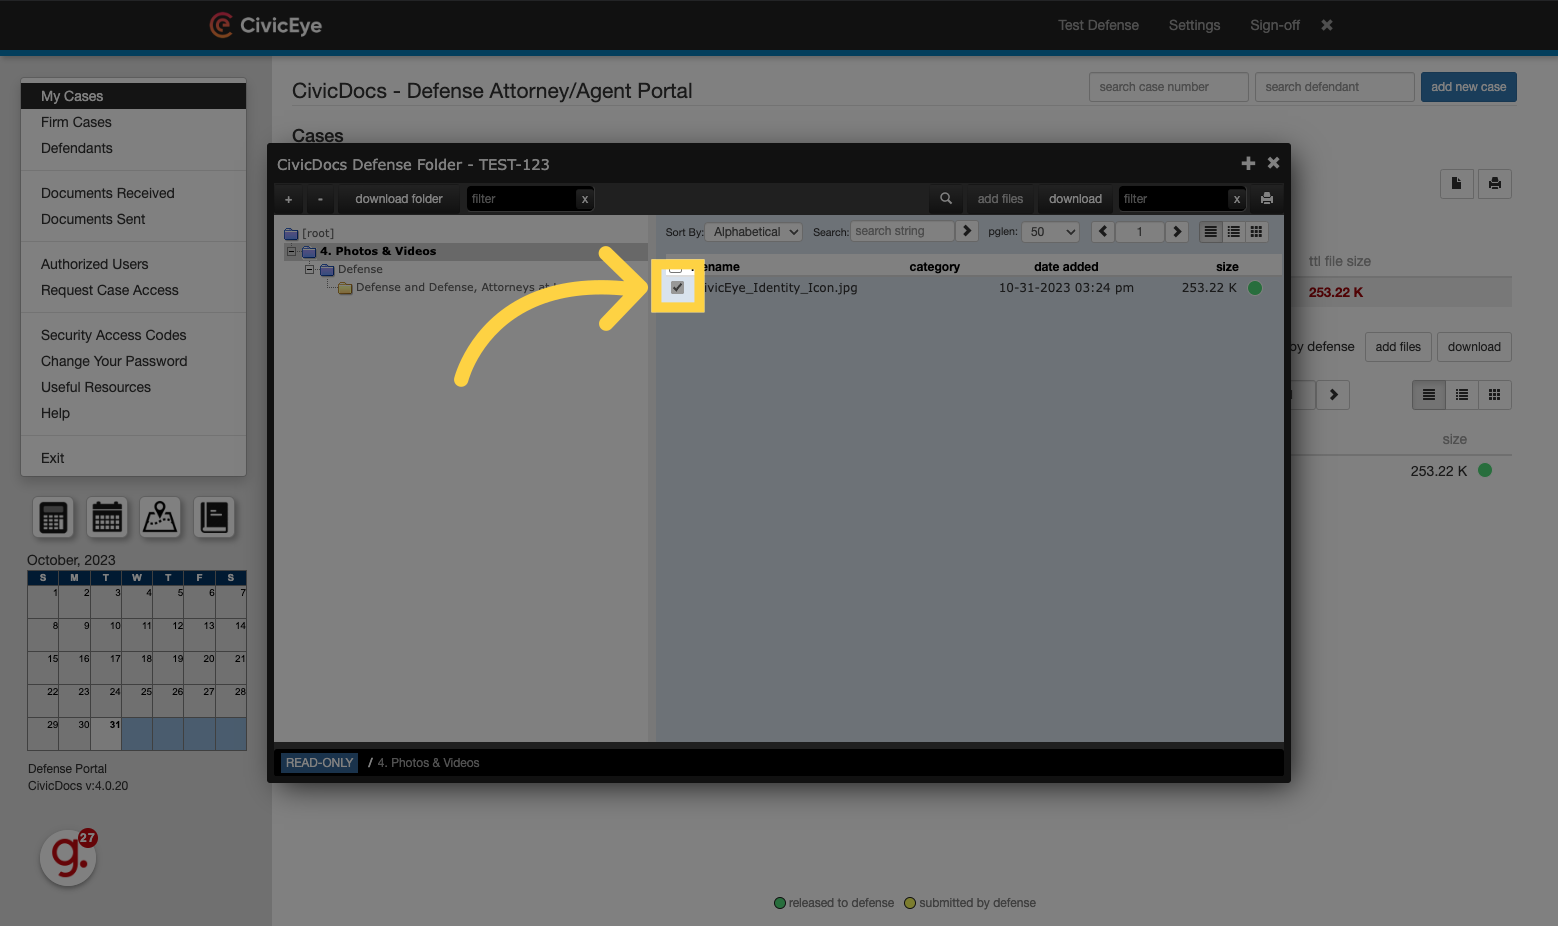
Task: Open the Sort By Alphabetical dropdown
Action: pyautogui.click(x=754, y=232)
